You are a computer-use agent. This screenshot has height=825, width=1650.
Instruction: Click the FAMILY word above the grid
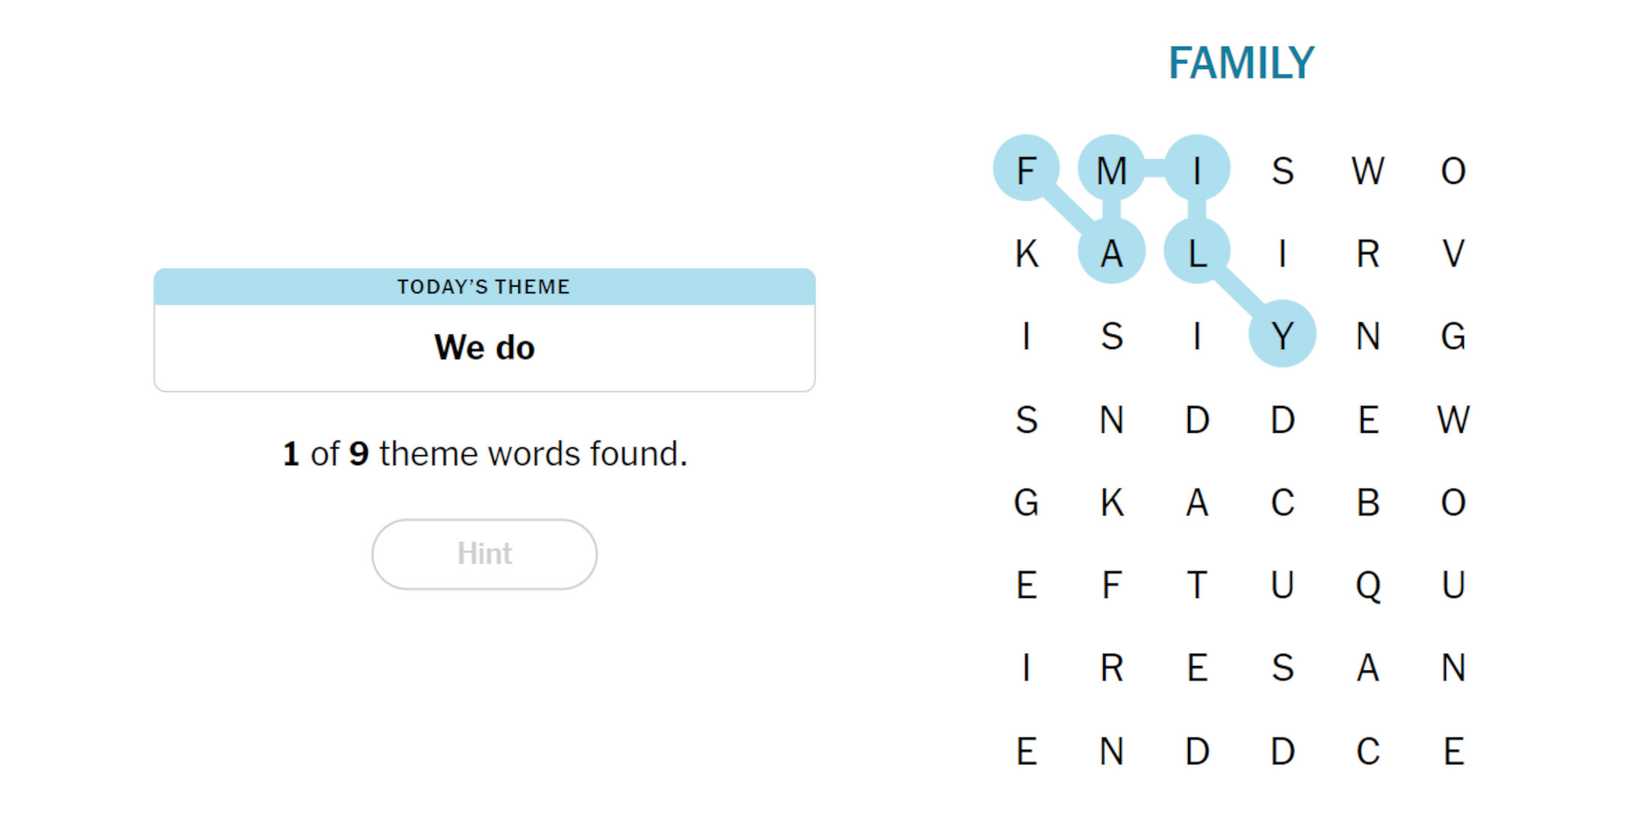pyautogui.click(x=1241, y=64)
